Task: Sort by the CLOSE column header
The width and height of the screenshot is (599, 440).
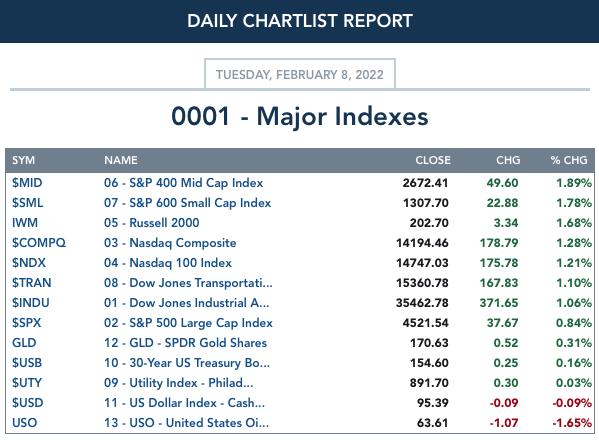Action: 433,160
